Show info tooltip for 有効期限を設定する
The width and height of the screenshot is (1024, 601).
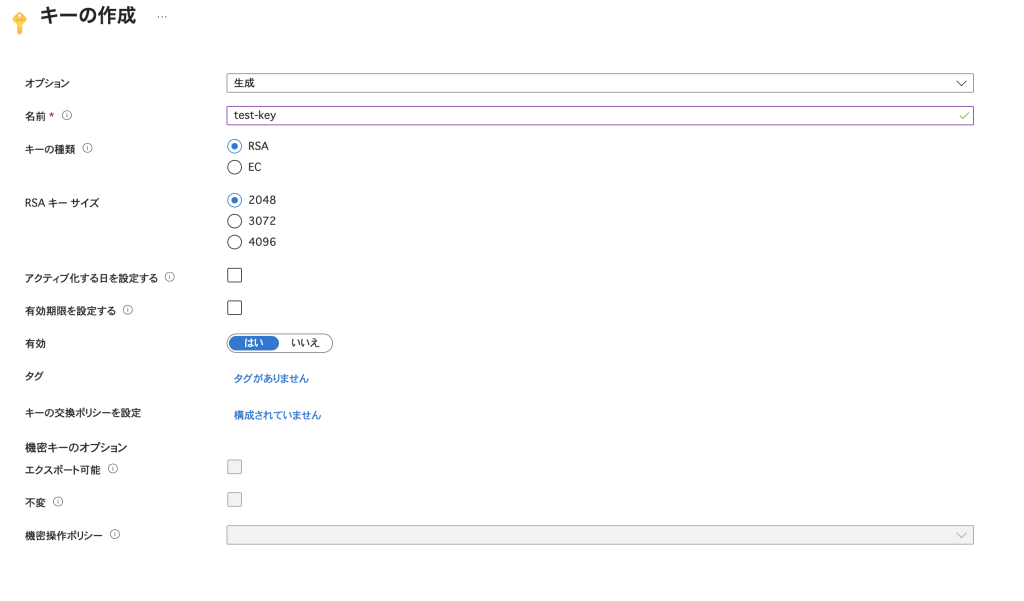click(128, 310)
